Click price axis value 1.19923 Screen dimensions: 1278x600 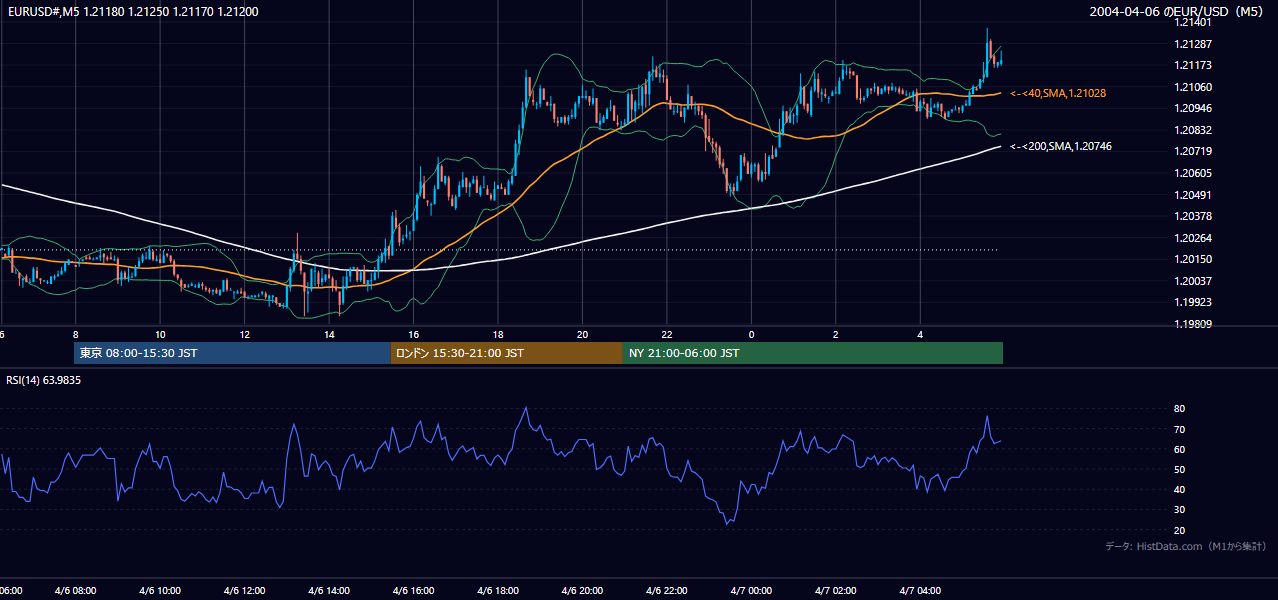pos(1192,302)
